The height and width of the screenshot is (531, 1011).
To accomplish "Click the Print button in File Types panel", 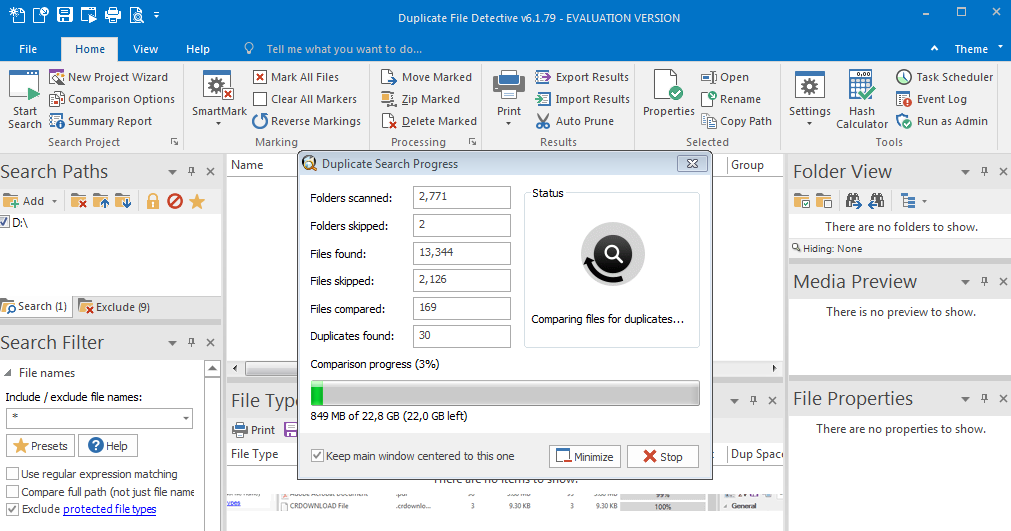I will [x=253, y=430].
